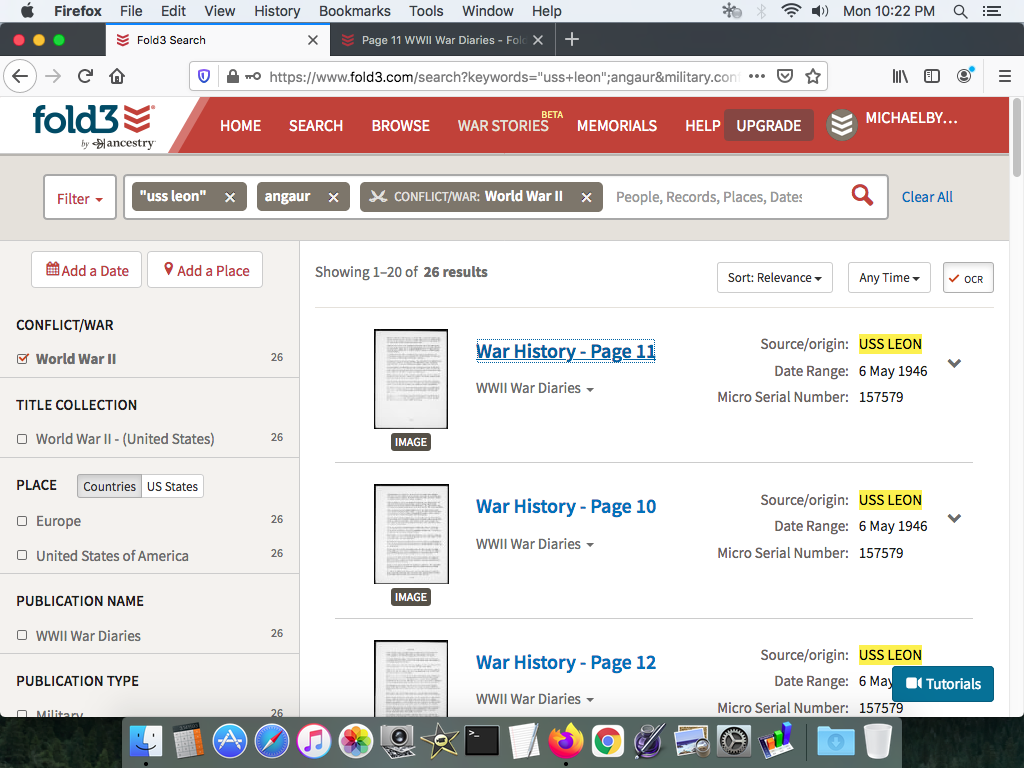Image resolution: width=1024 pixels, height=768 pixels.
Task: Click the red search magnifier icon
Action: tap(862, 196)
